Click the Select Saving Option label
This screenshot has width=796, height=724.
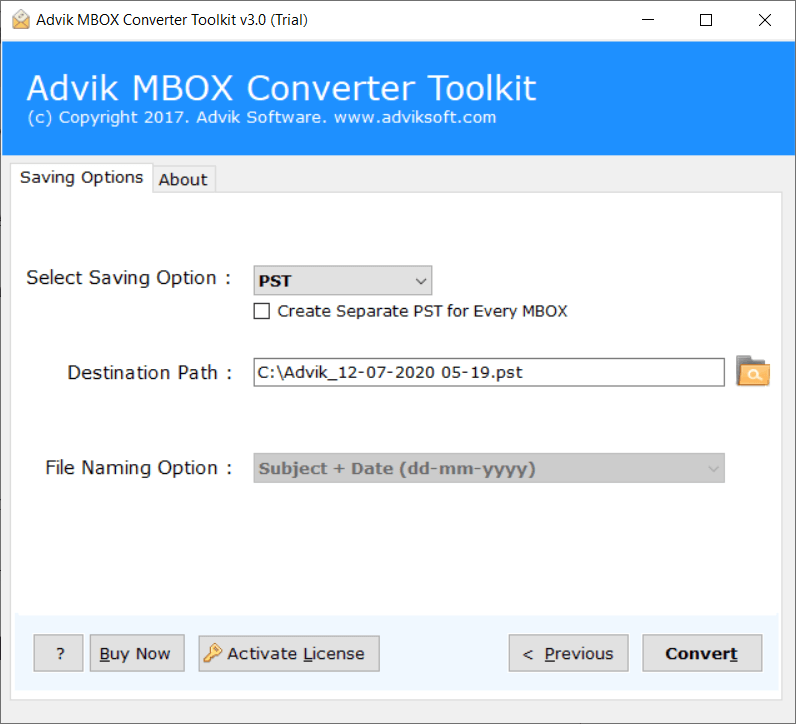pyautogui.click(x=128, y=278)
